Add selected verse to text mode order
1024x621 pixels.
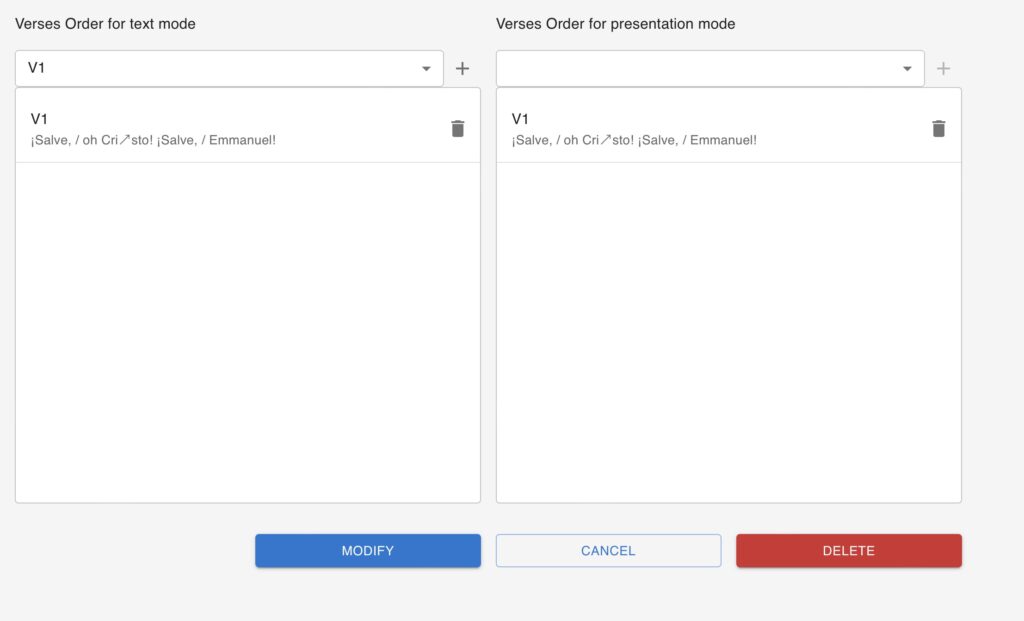coord(462,69)
